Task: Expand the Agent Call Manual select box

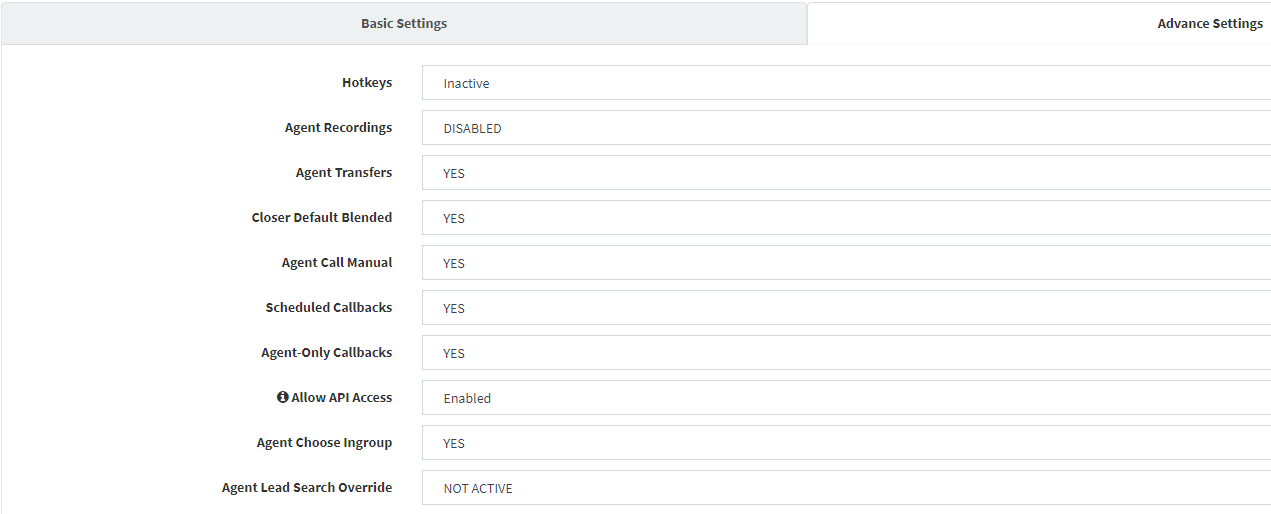Action: (846, 263)
